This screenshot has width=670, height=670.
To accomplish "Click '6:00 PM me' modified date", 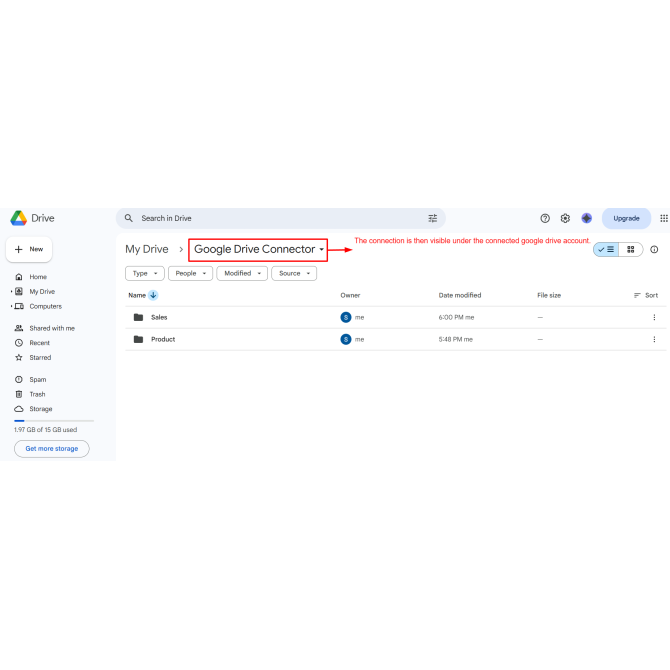I will coord(456,317).
